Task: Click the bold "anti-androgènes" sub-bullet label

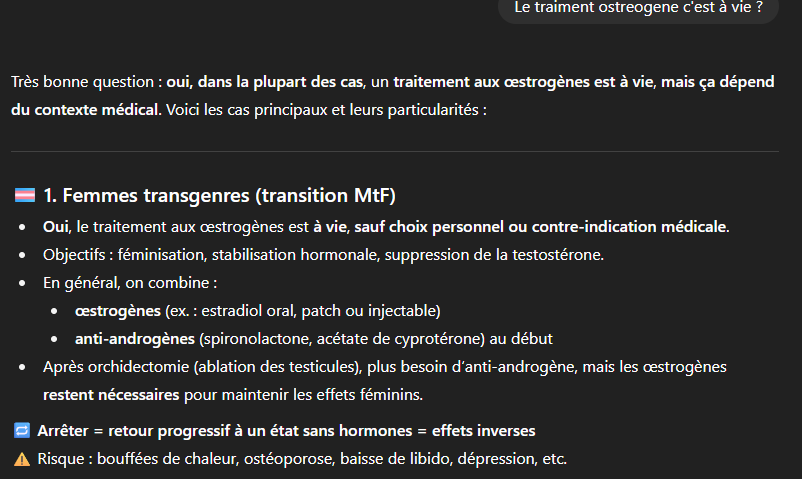Action: pyautogui.click(x=135, y=339)
